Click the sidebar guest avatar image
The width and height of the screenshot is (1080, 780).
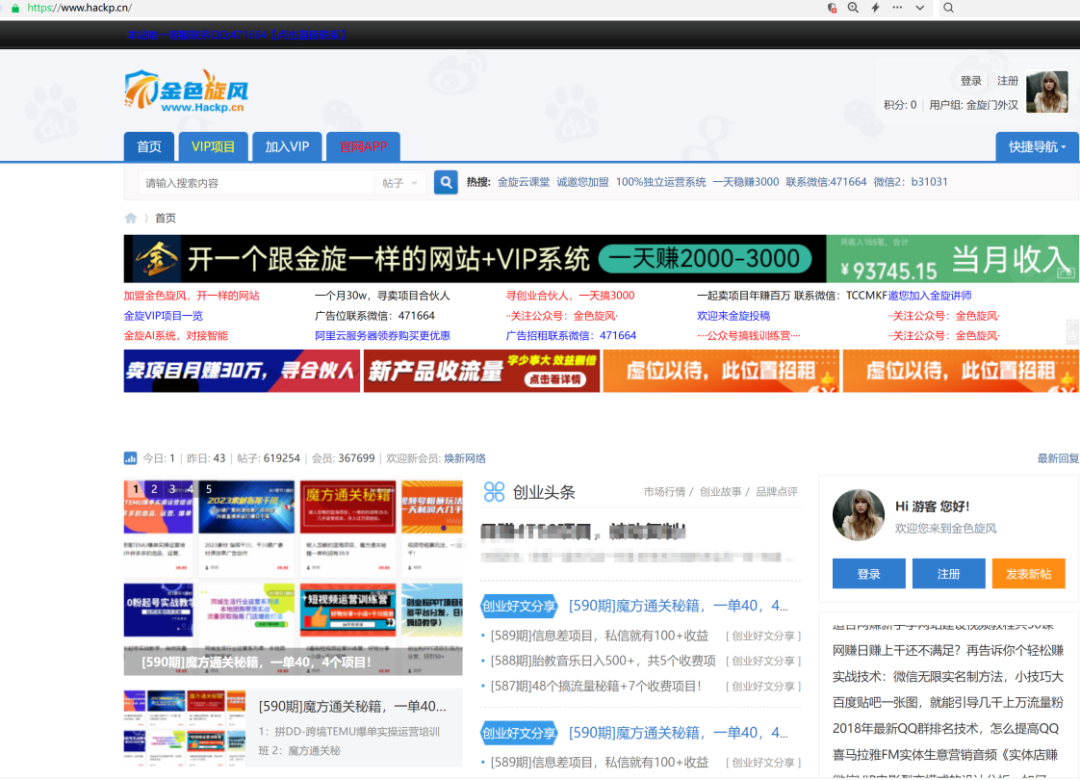pyautogui.click(x=858, y=515)
